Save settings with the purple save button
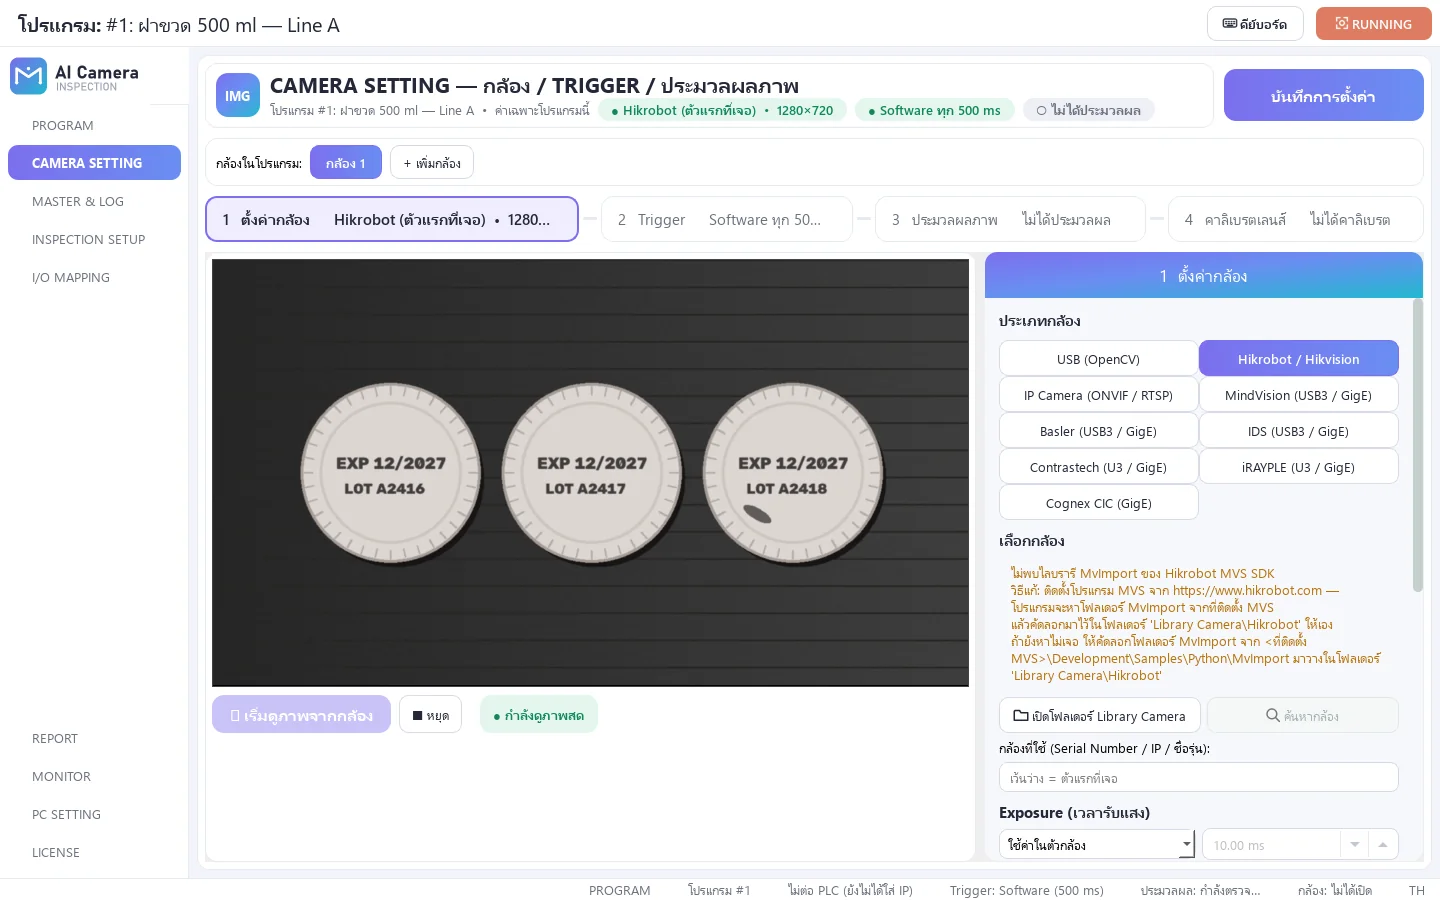 click(1323, 96)
